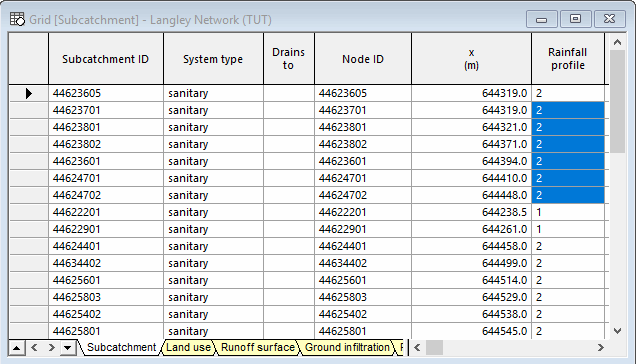
Task: Click x value 644410.0
Action: [471, 179]
